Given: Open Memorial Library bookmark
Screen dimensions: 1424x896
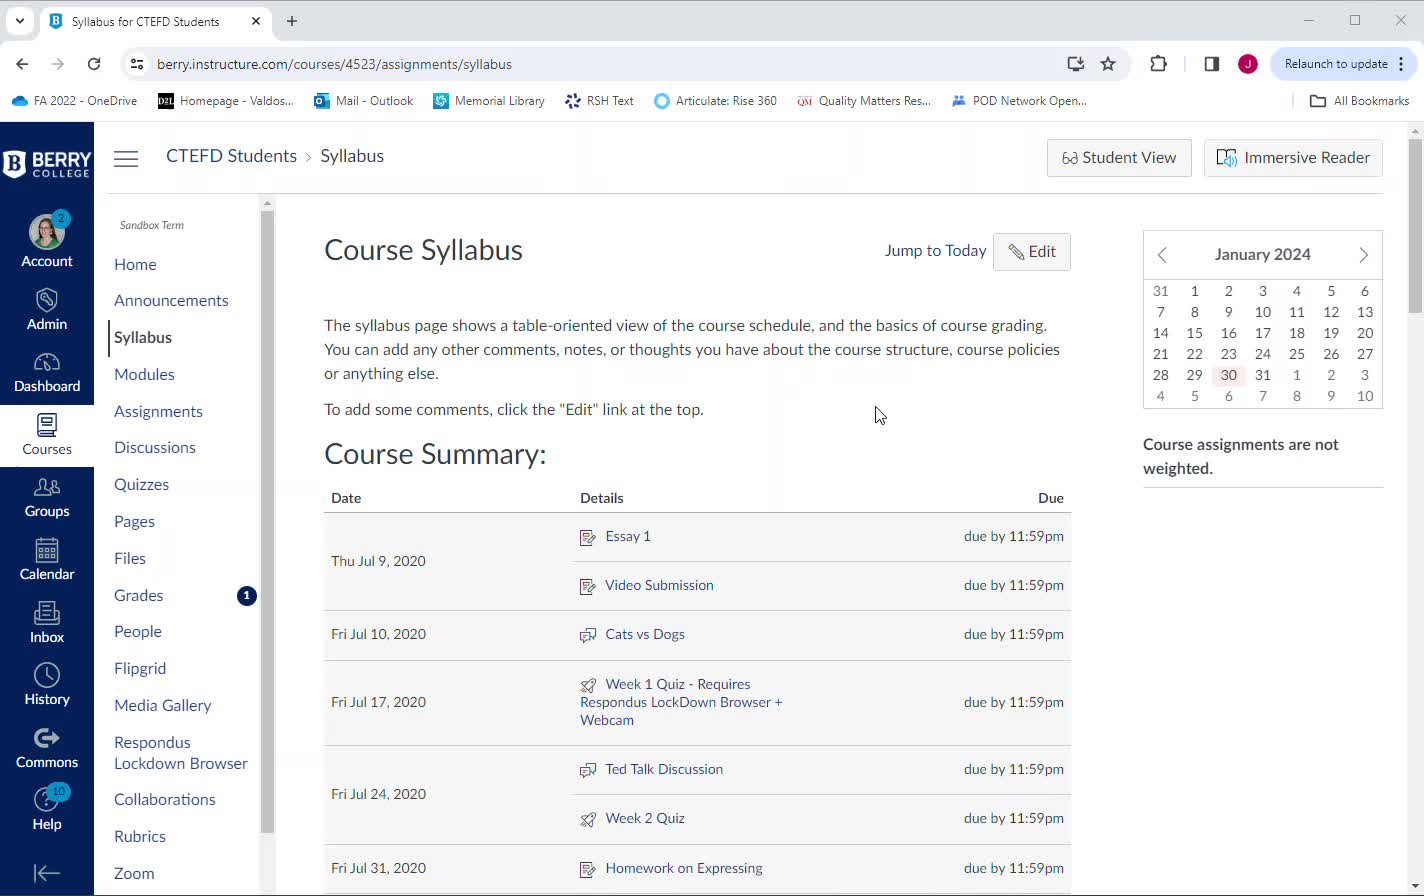Looking at the screenshot, I should 489,101.
